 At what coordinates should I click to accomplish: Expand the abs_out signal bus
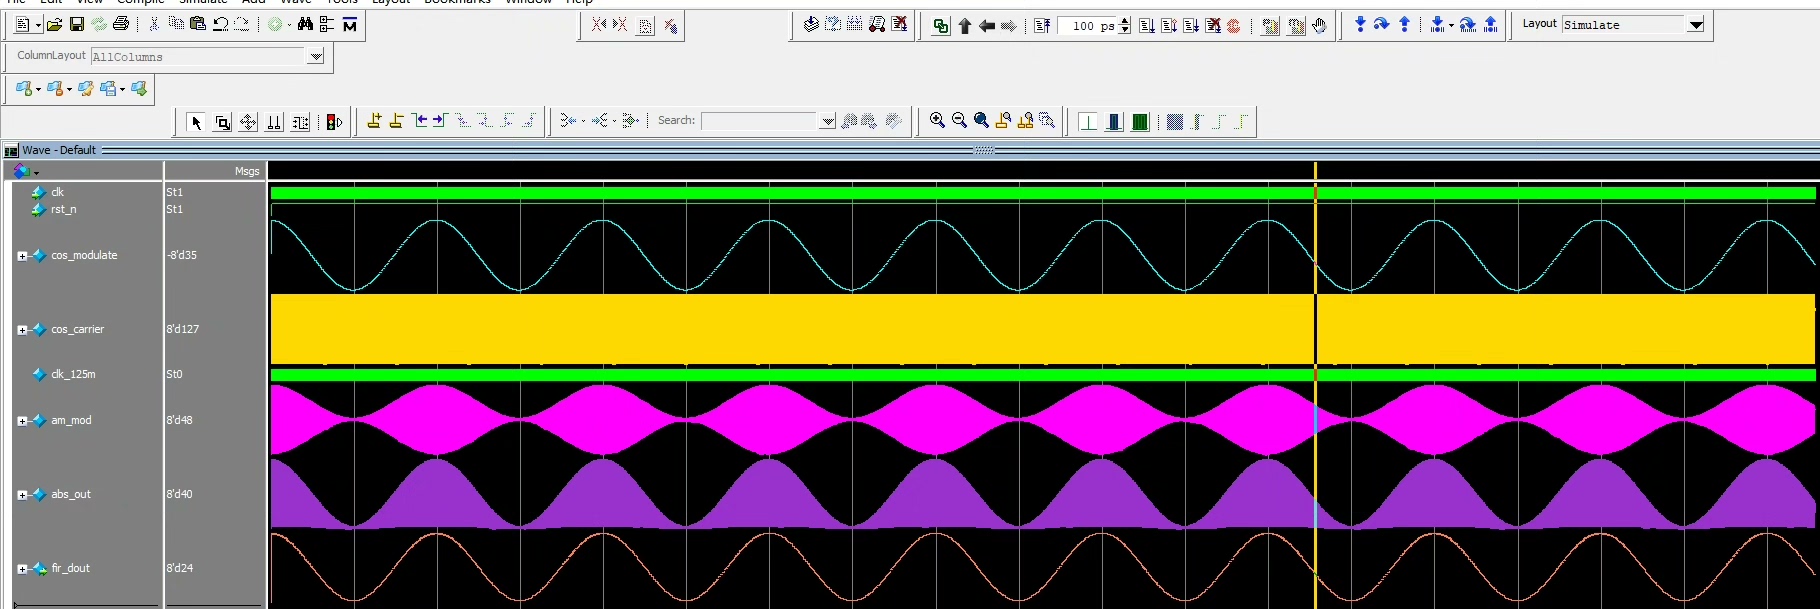(22, 495)
